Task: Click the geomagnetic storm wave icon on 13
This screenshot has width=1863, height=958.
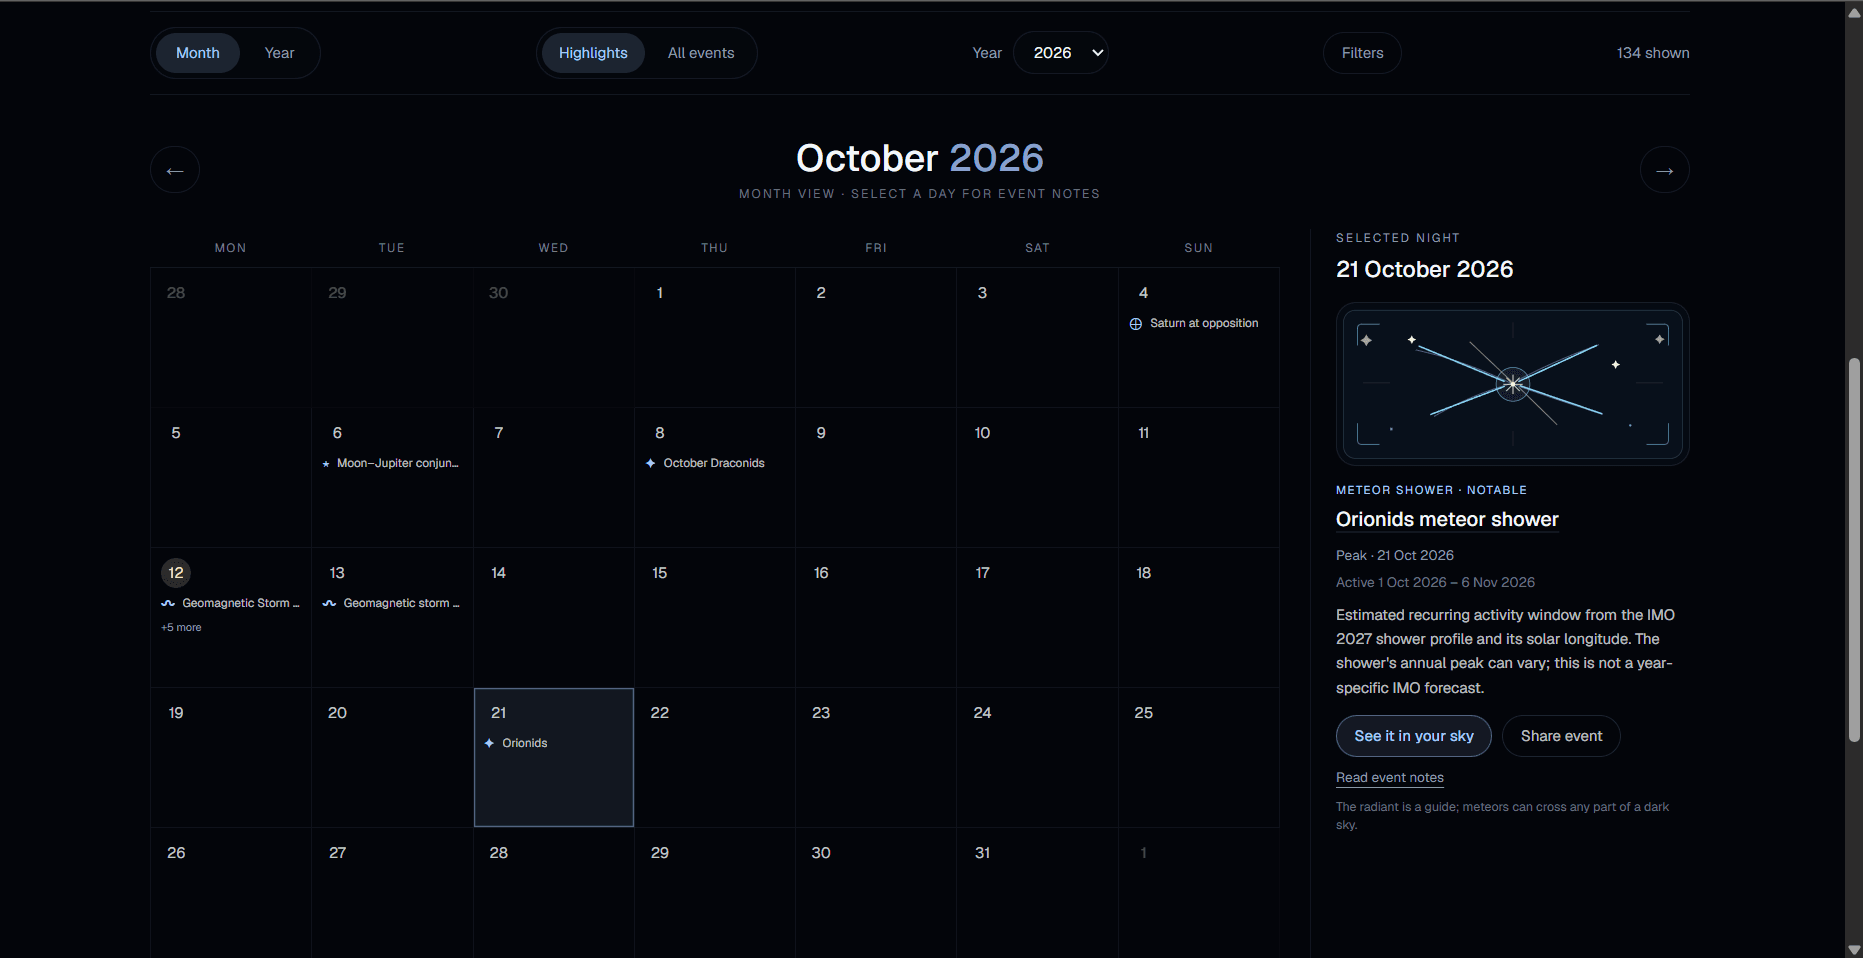Action: [x=329, y=603]
